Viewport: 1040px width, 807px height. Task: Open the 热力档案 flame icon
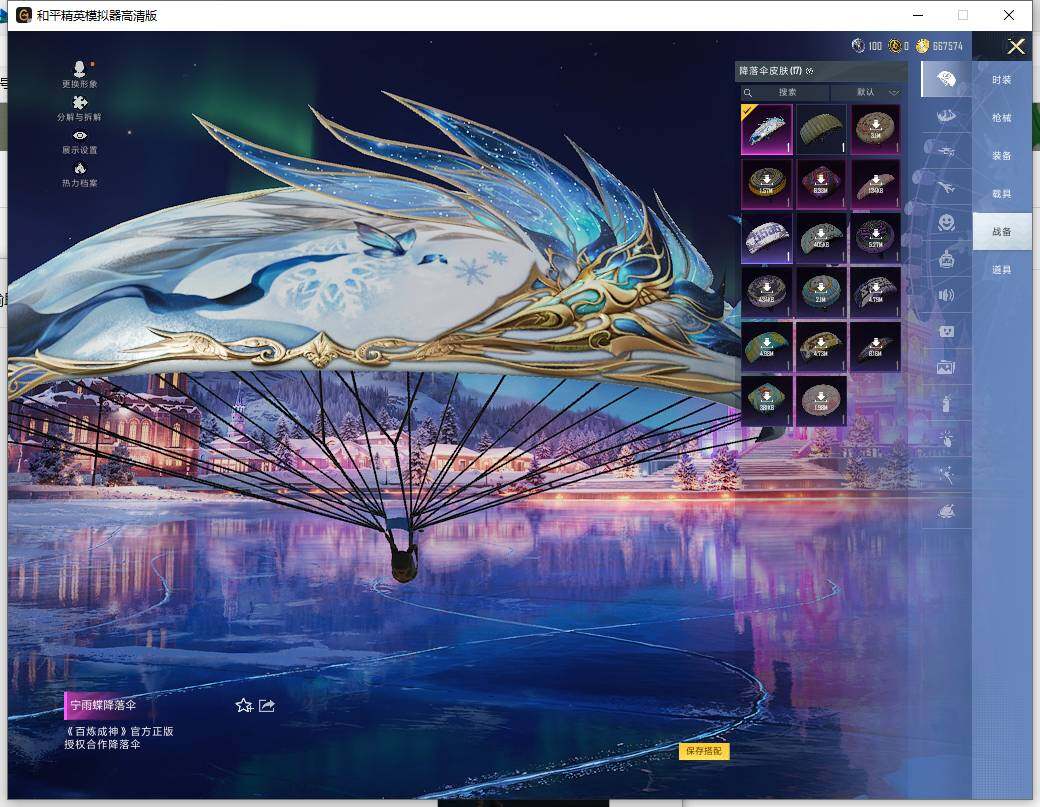[x=80, y=175]
